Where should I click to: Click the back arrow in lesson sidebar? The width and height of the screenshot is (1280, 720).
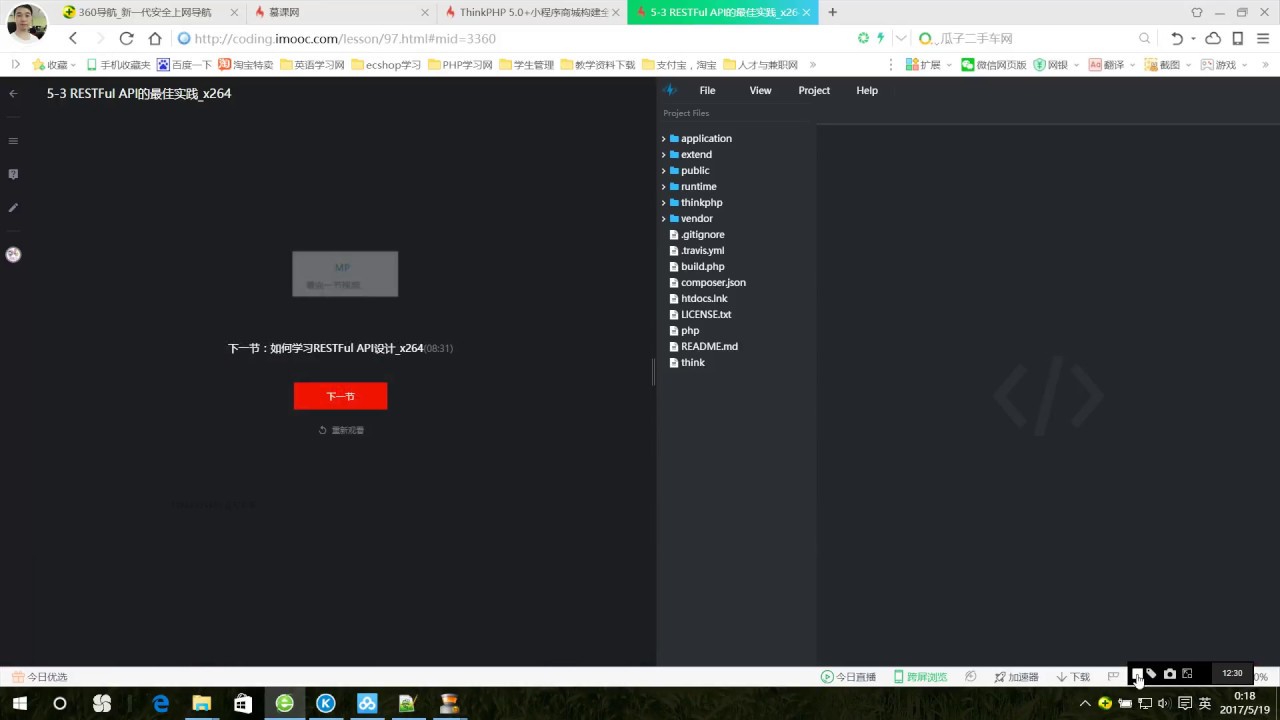click(13, 93)
